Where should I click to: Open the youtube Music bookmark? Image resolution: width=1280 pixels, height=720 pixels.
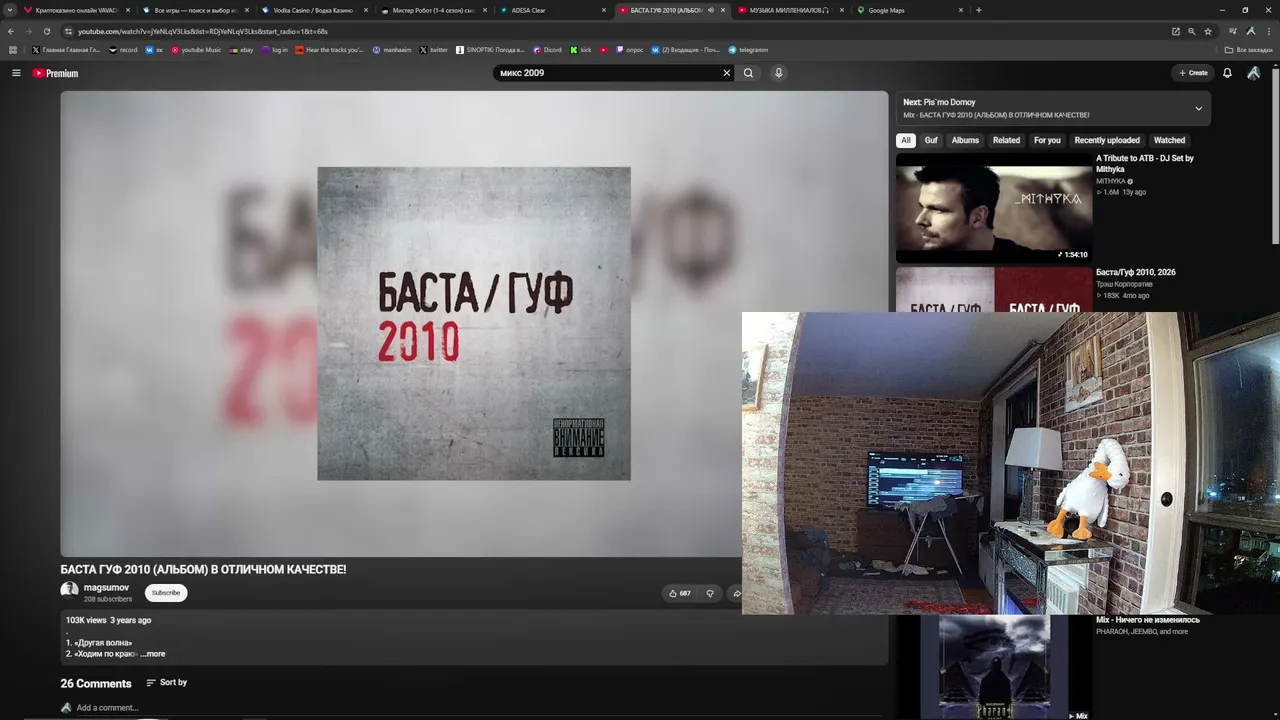pyautogui.click(x=196, y=49)
